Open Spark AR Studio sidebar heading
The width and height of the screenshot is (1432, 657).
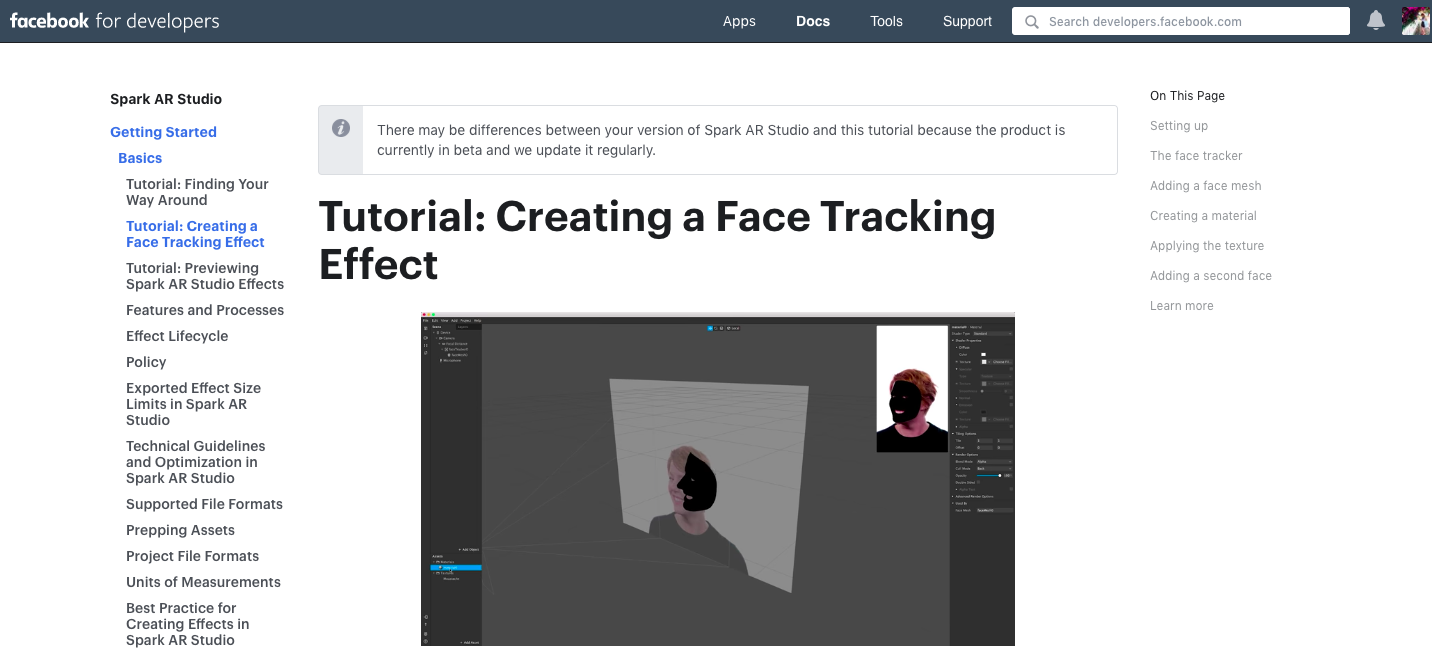[x=166, y=99]
